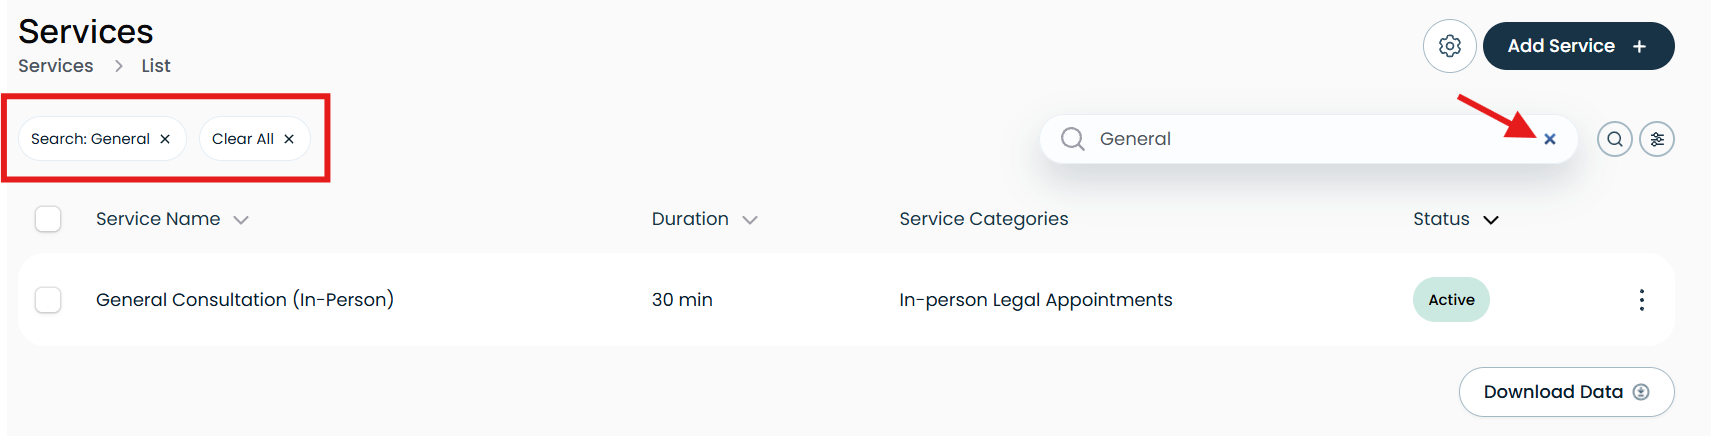Click the List breadcrumb item
The image size is (1711, 436).
(156, 66)
